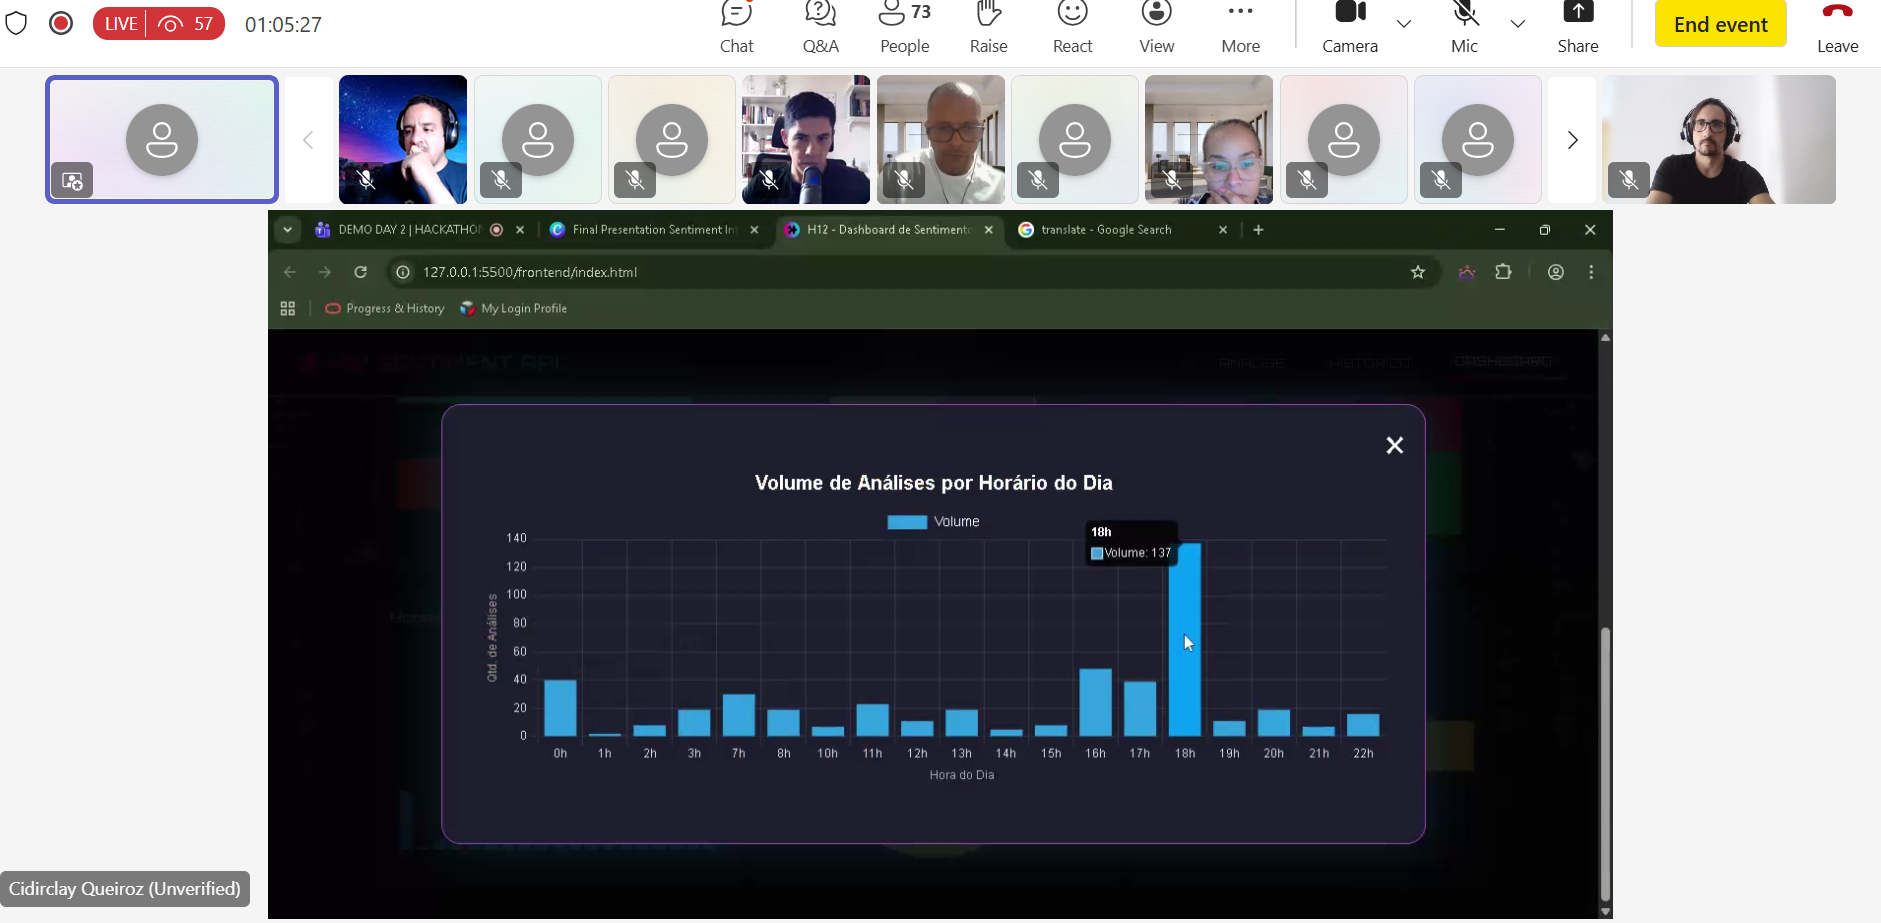Toggle Volume dataset in chart legend
The width and height of the screenshot is (1881, 923).
point(933,522)
